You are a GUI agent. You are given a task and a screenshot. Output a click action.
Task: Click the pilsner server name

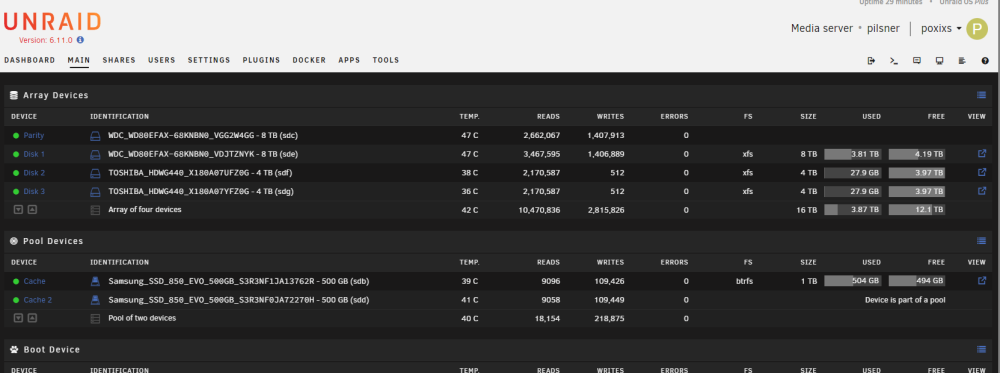[883, 29]
